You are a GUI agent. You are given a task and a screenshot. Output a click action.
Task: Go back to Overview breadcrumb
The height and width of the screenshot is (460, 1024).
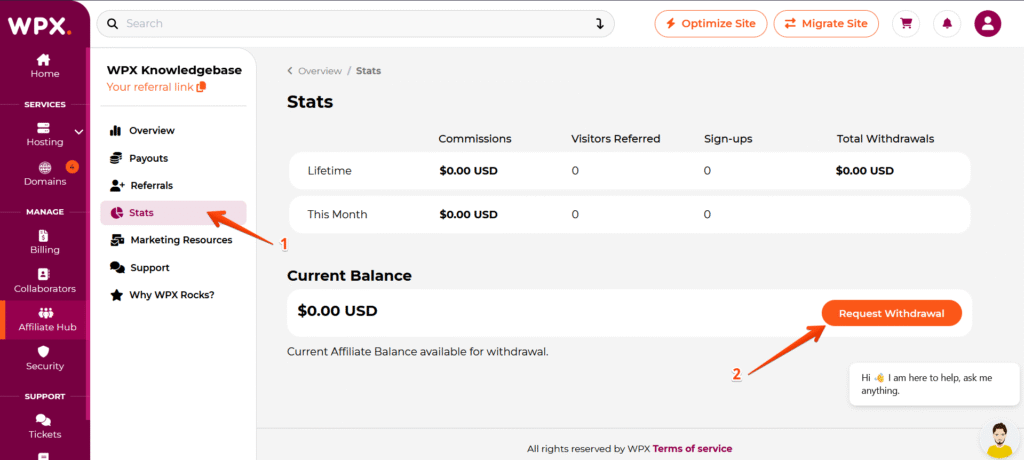click(x=319, y=71)
